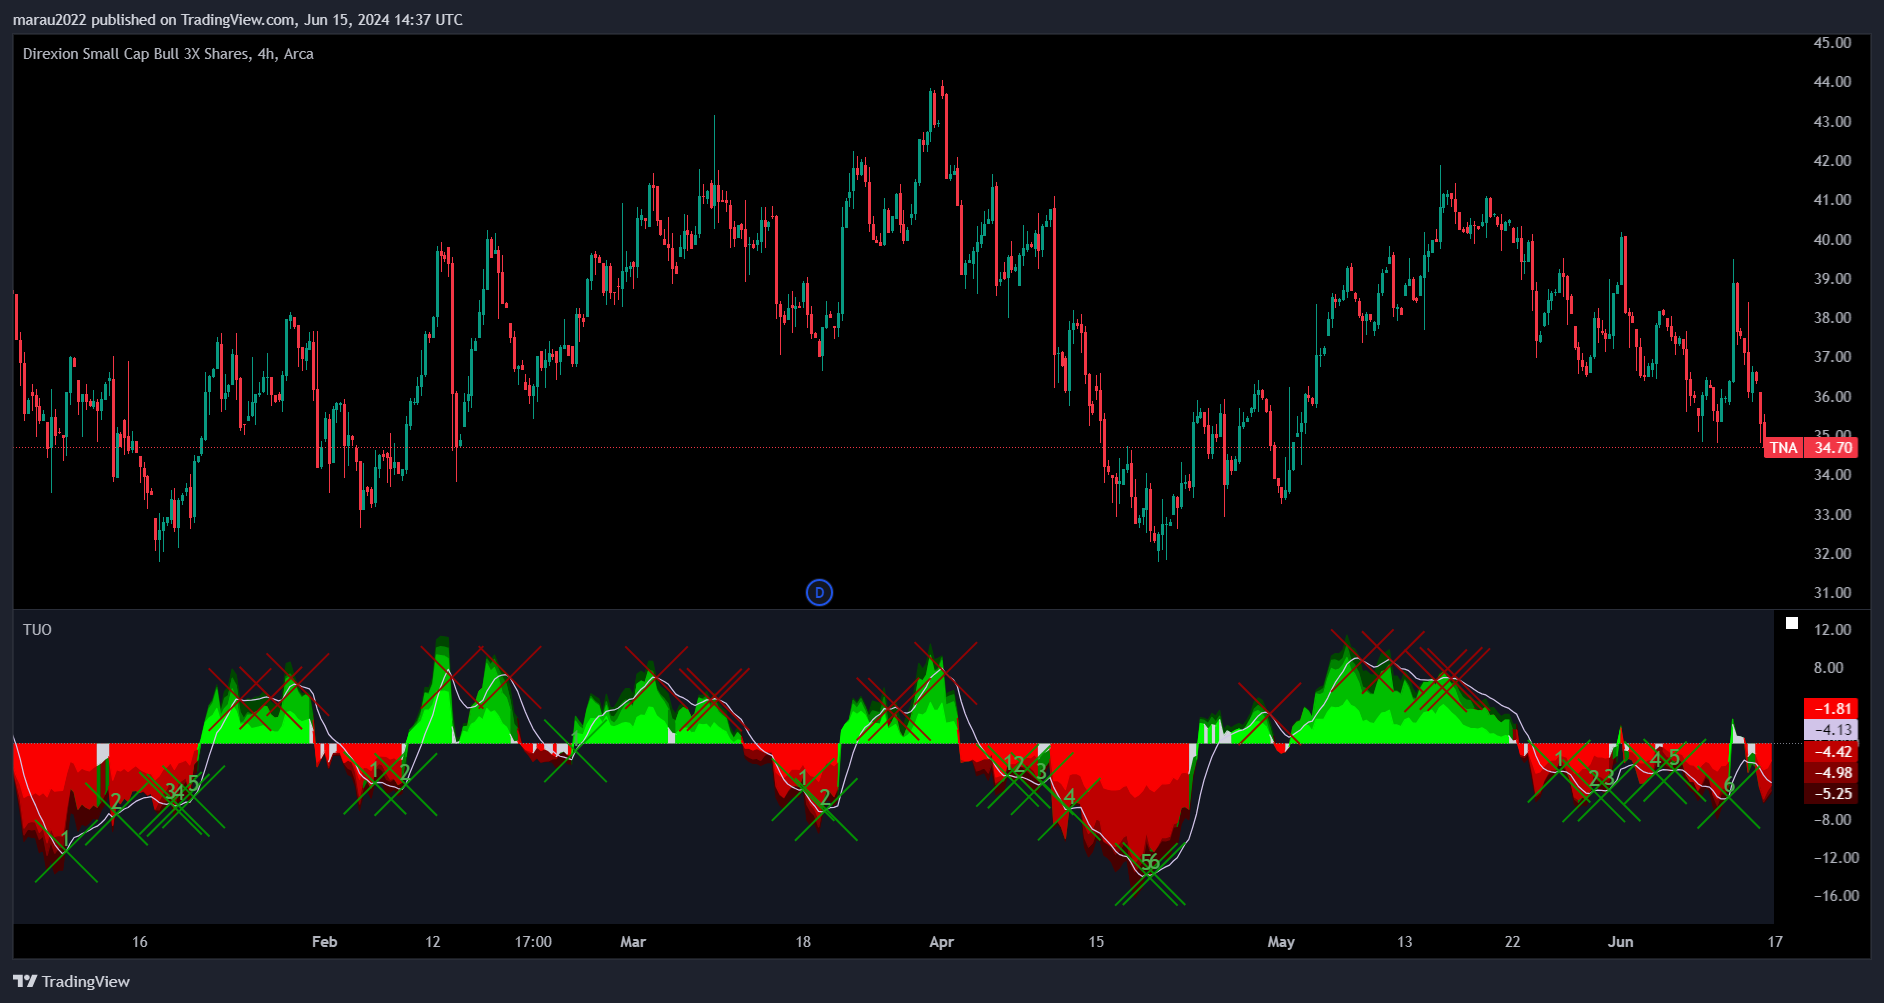Click the -4.13 lavender indicator value label
This screenshot has height=1003, width=1884.
coord(1831,730)
